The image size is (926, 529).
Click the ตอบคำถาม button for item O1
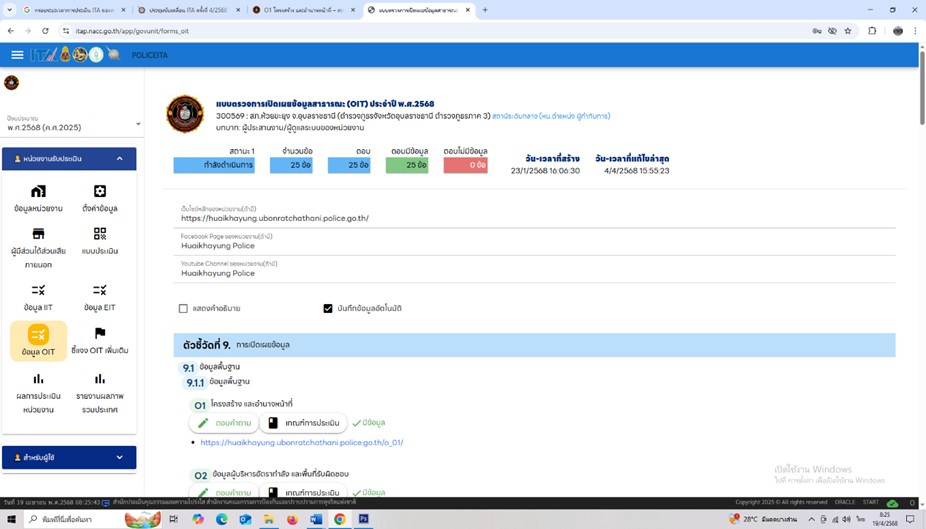224,423
